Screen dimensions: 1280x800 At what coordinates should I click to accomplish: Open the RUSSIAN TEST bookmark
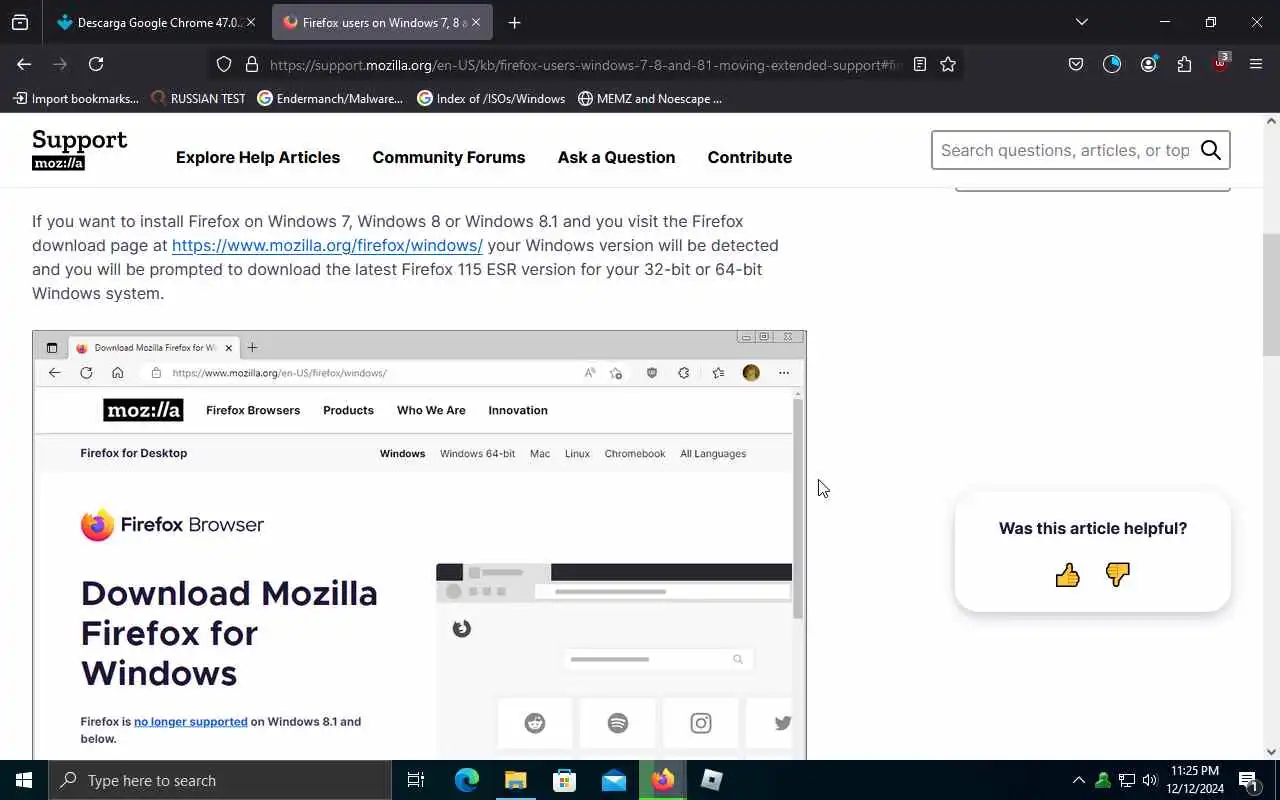point(198,98)
